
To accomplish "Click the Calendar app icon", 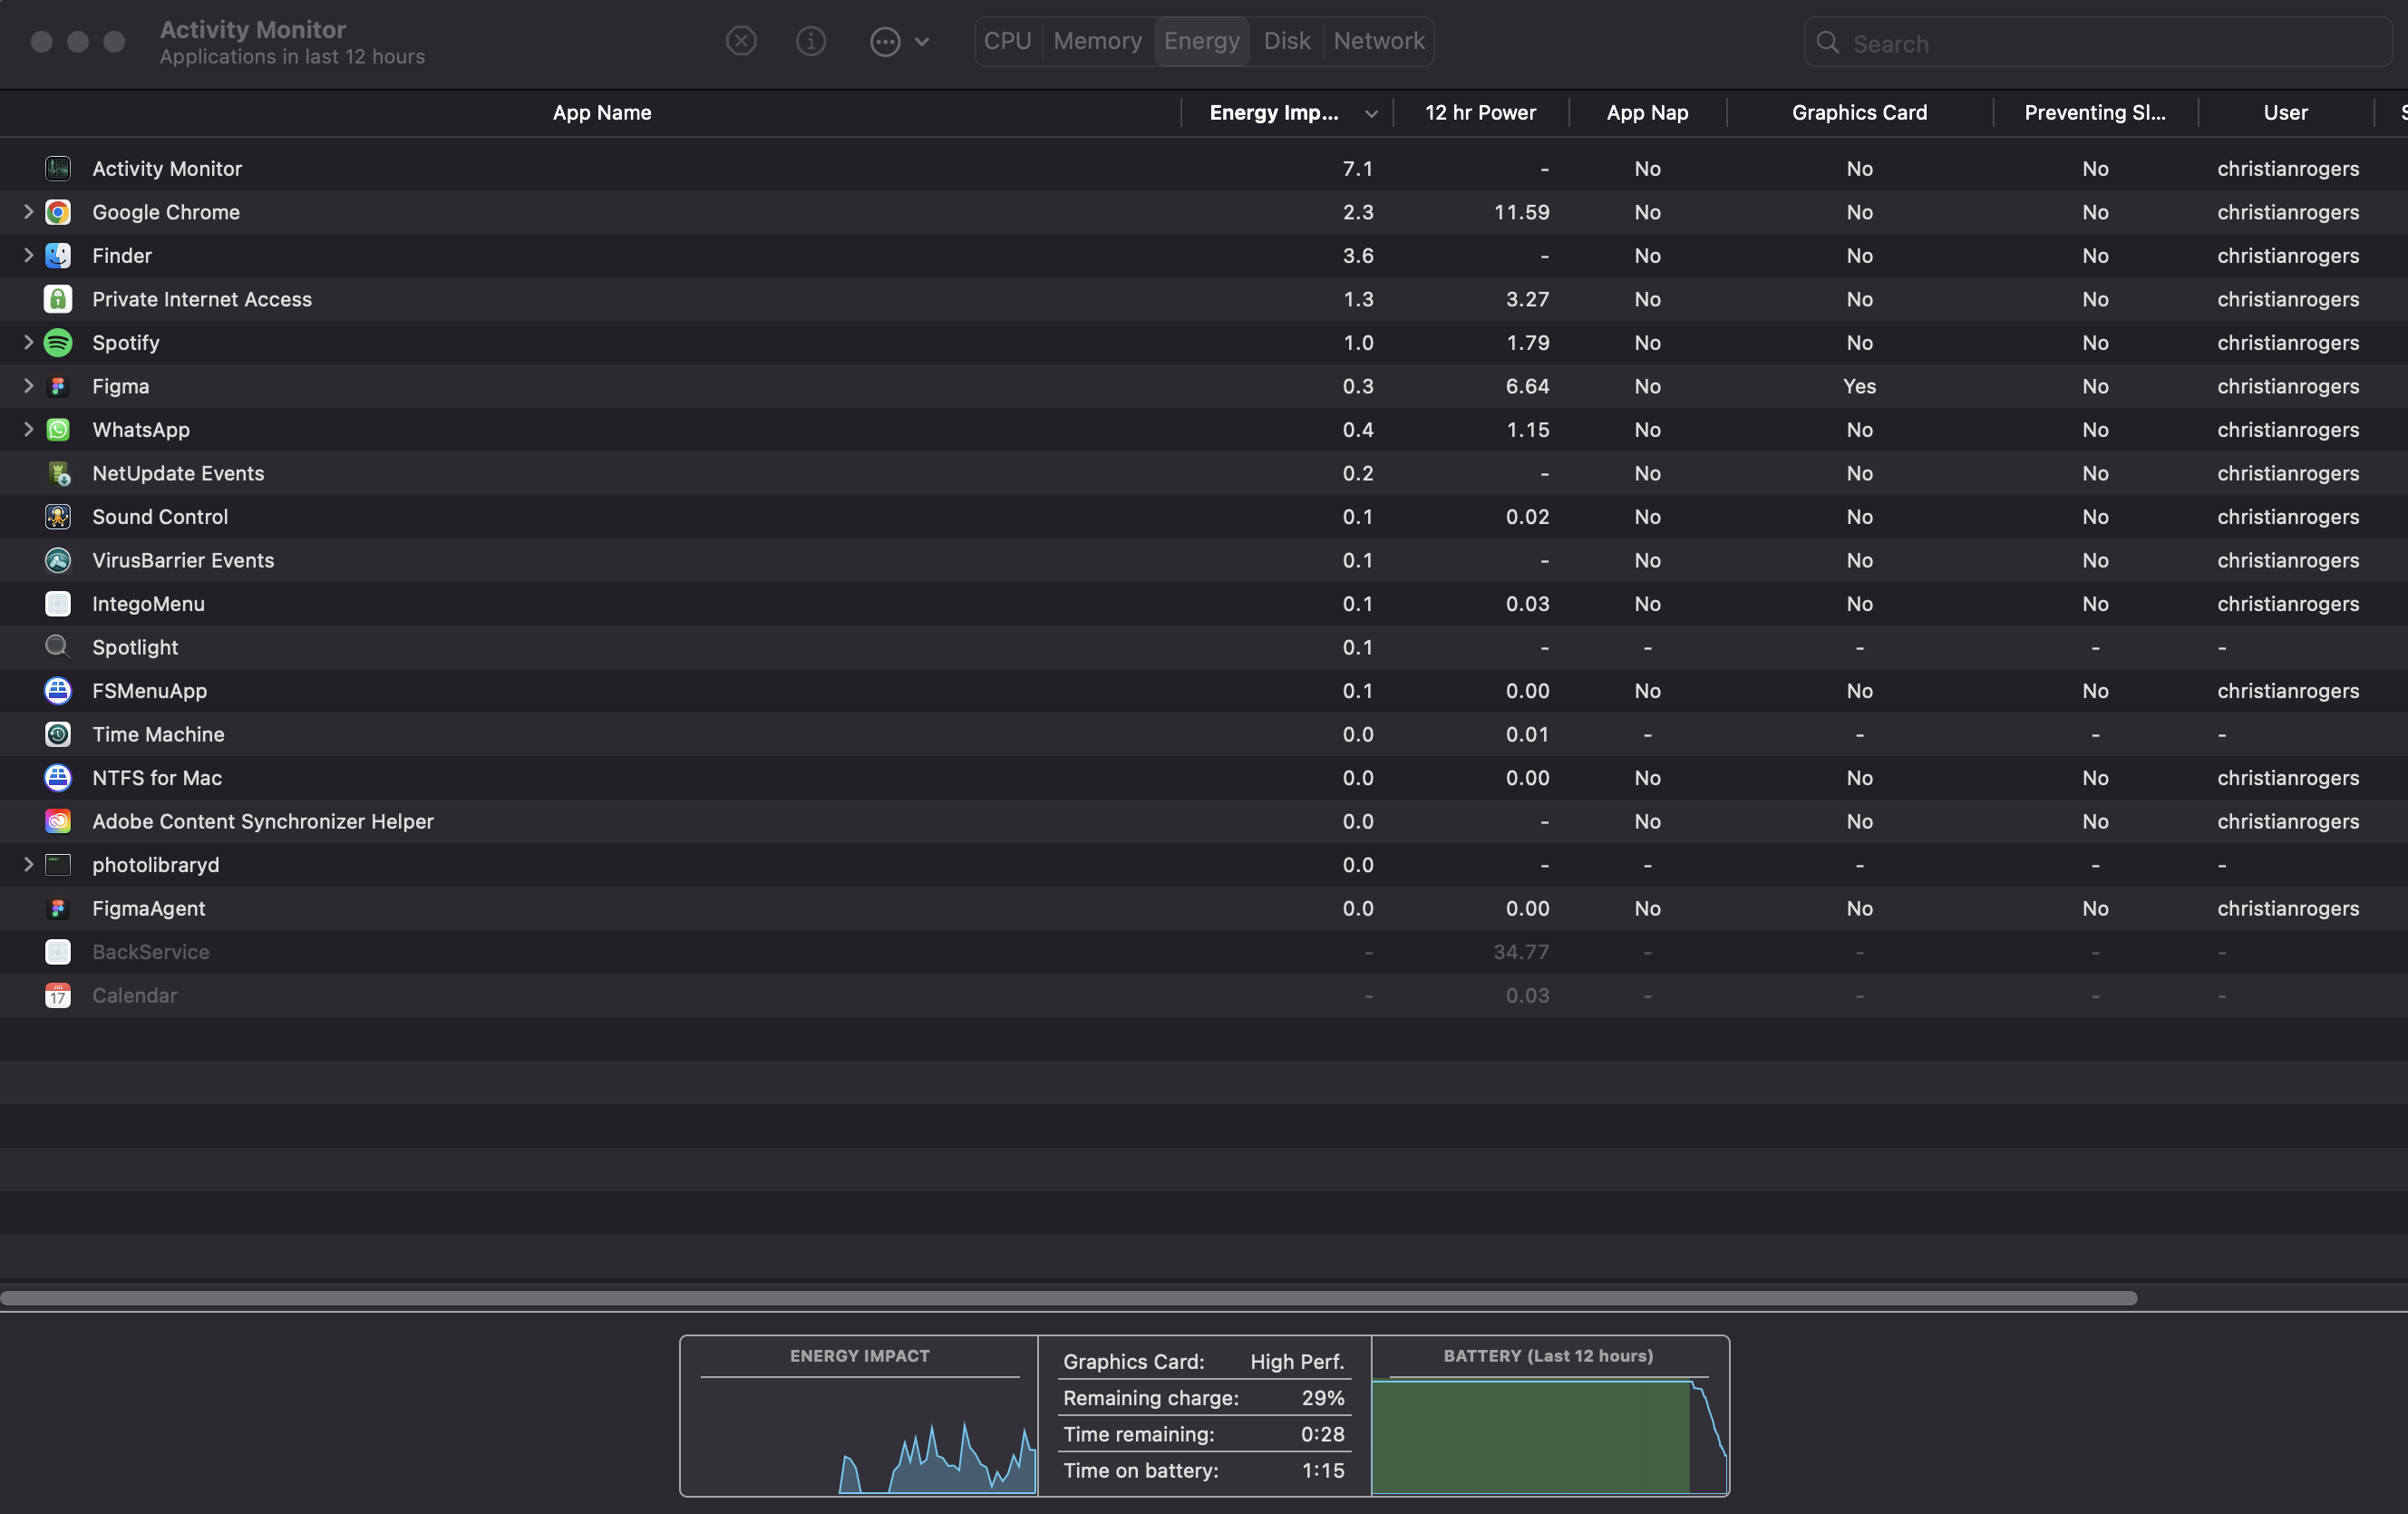I will (x=58, y=995).
